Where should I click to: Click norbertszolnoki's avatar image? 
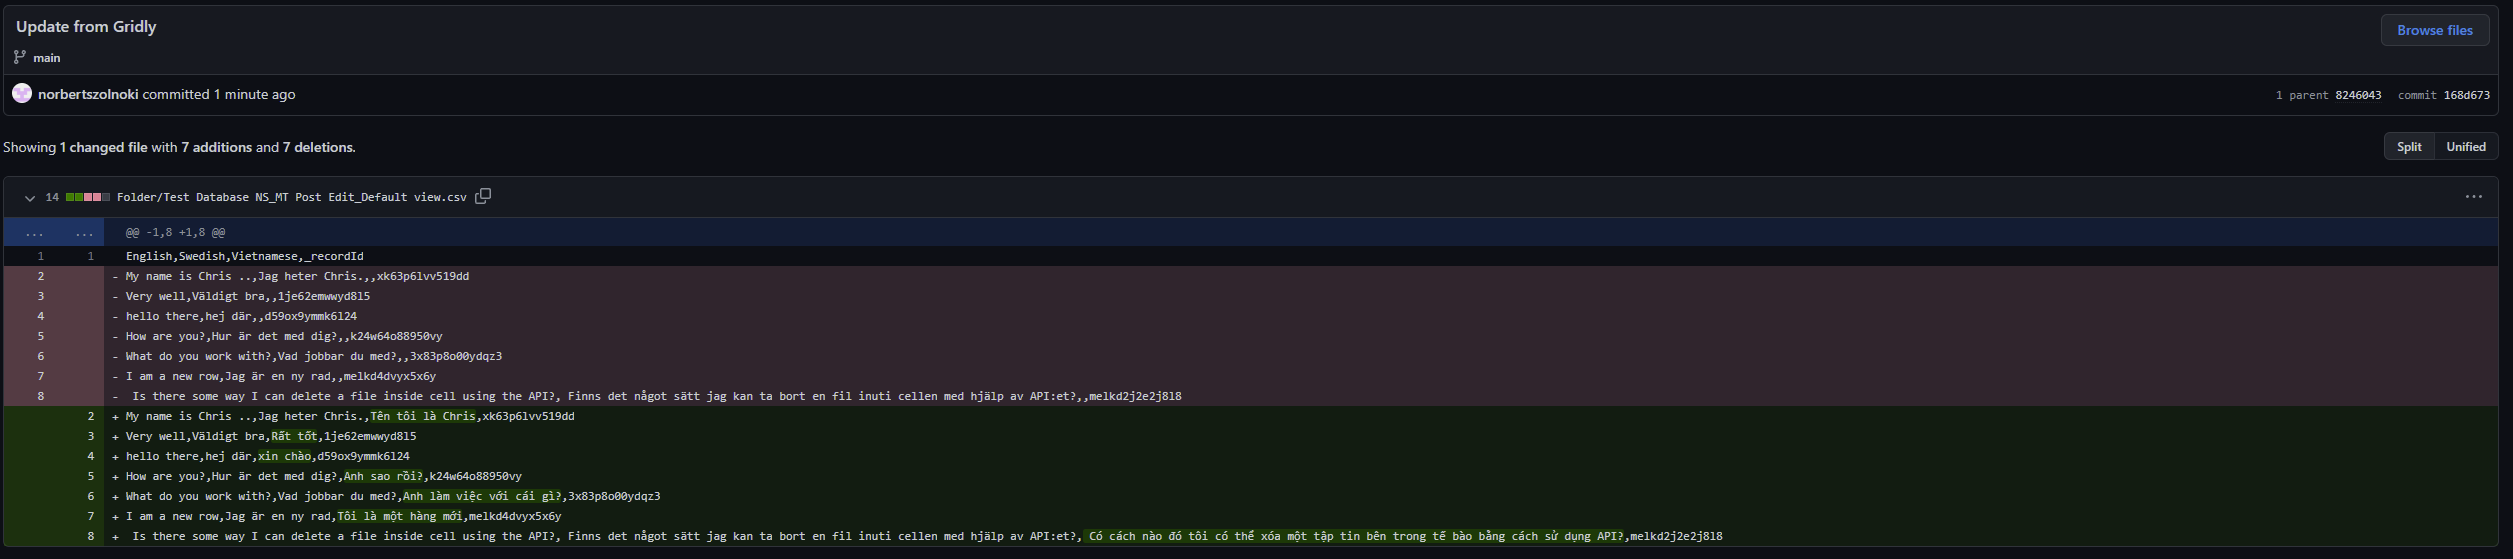(22, 94)
